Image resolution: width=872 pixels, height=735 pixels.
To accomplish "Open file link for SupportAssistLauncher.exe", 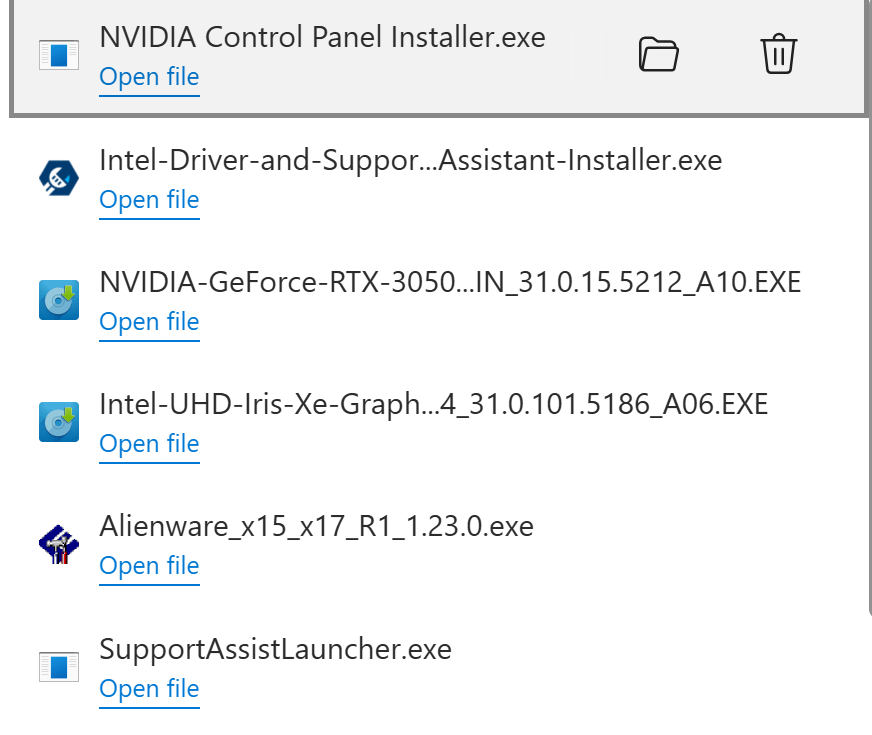I will (x=150, y=689).
